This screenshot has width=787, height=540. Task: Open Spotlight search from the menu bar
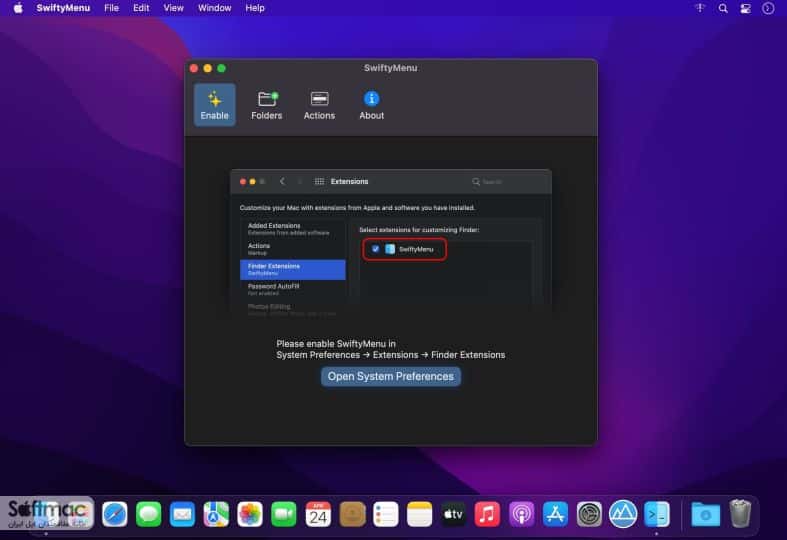723,8
